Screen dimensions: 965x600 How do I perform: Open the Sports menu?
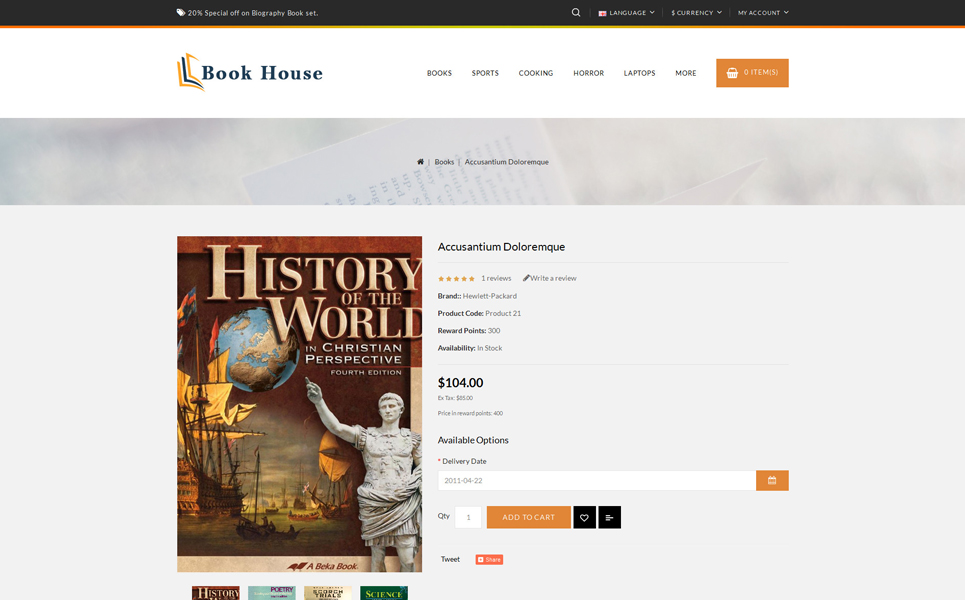[485, 73]
